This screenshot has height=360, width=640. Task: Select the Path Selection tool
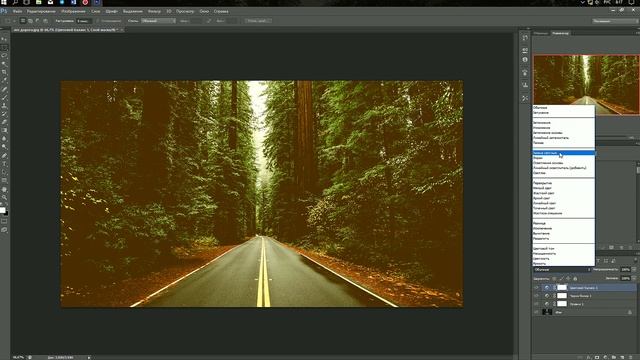[x=4, y=172]
